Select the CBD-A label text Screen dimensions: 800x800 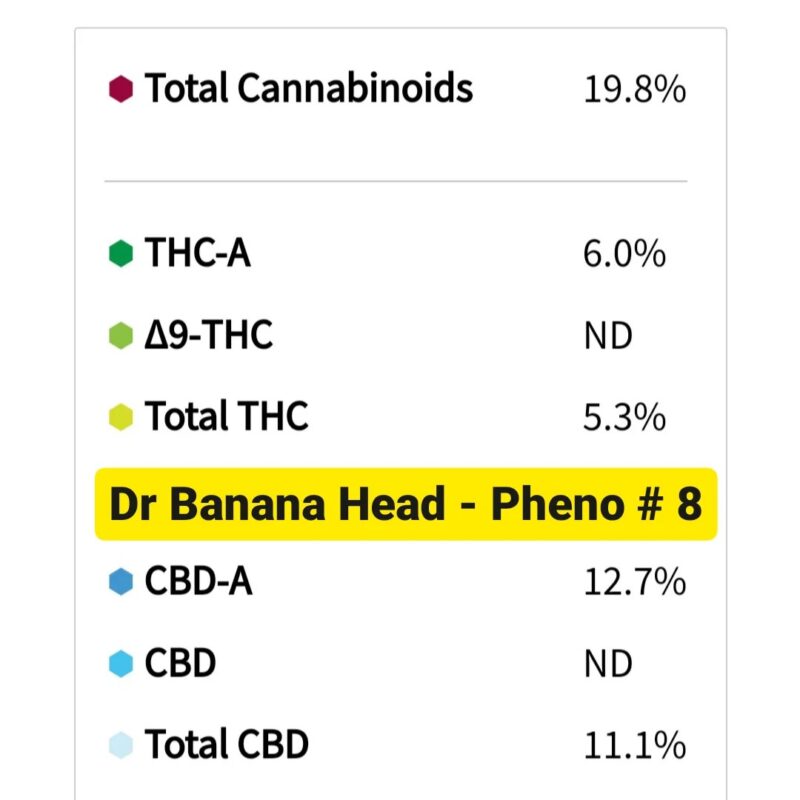coord(199,582)
